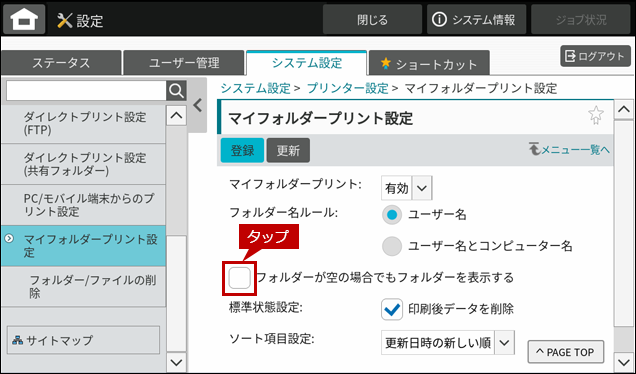Open PC/モバイル端末からのプリント設定 item
Image resolution: width=636 pixels, height=374 pixels.
[x=83, y=205]
